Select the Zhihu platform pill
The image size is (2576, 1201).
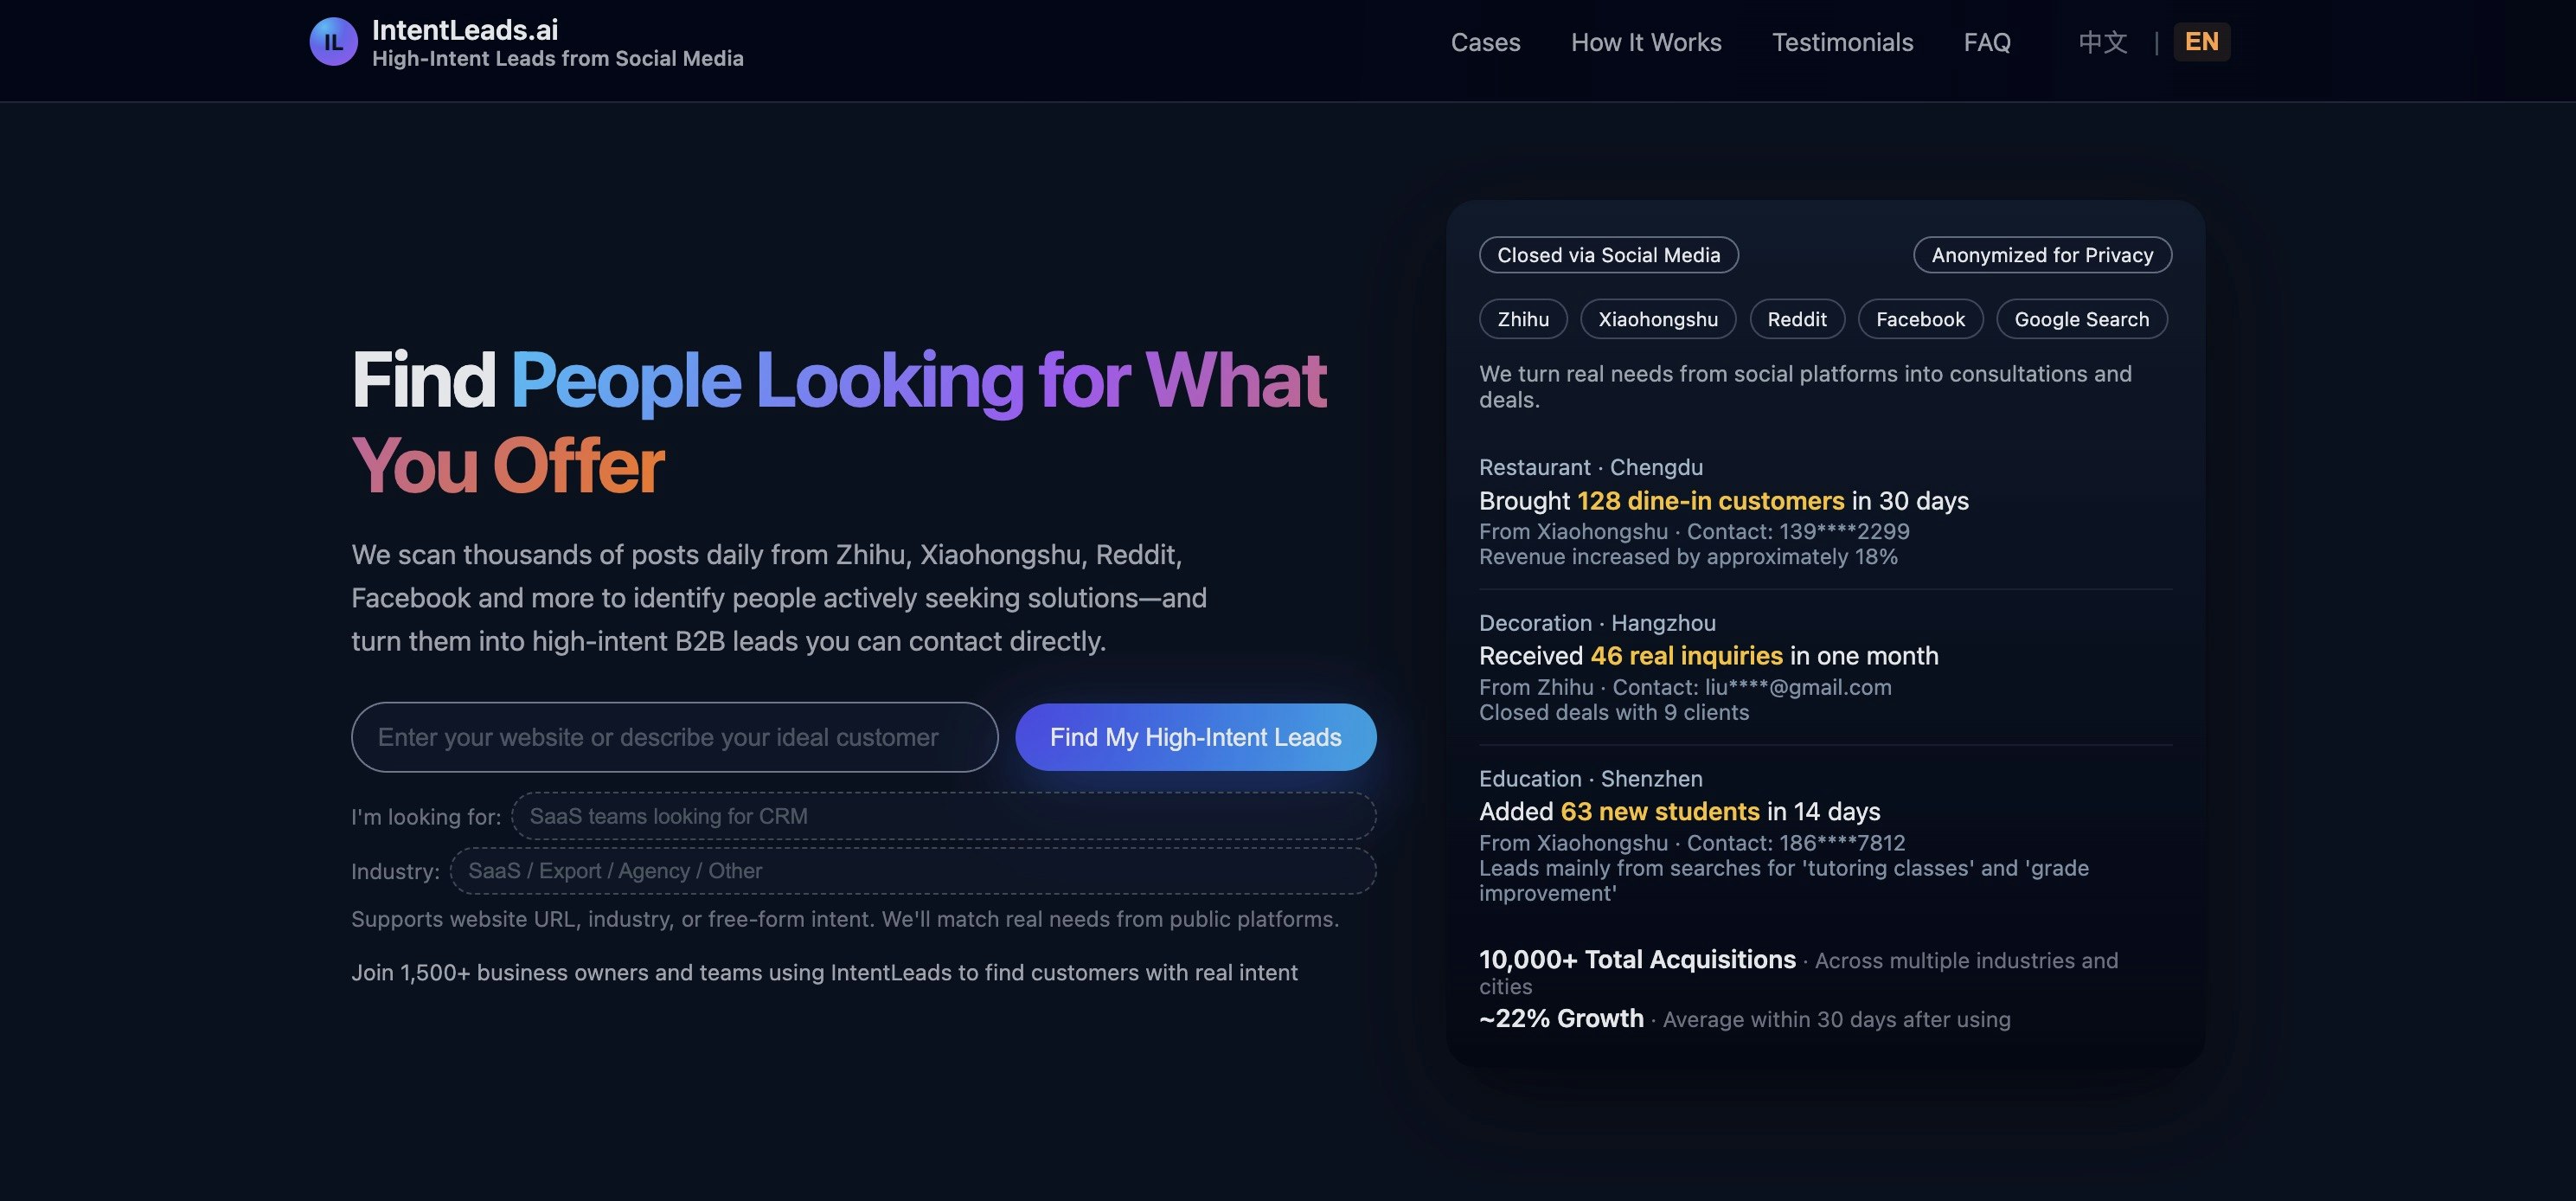click(x=1522, y=319)
